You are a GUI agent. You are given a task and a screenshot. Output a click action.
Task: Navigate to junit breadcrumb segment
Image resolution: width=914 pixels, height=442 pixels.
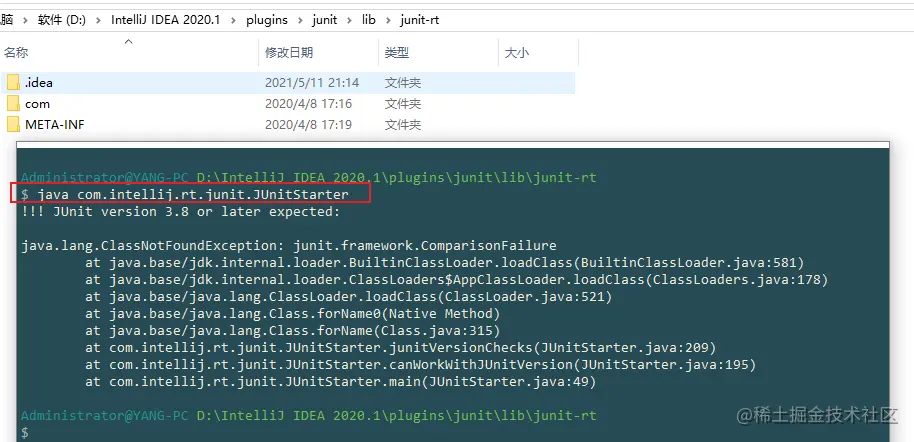point(325,20)
